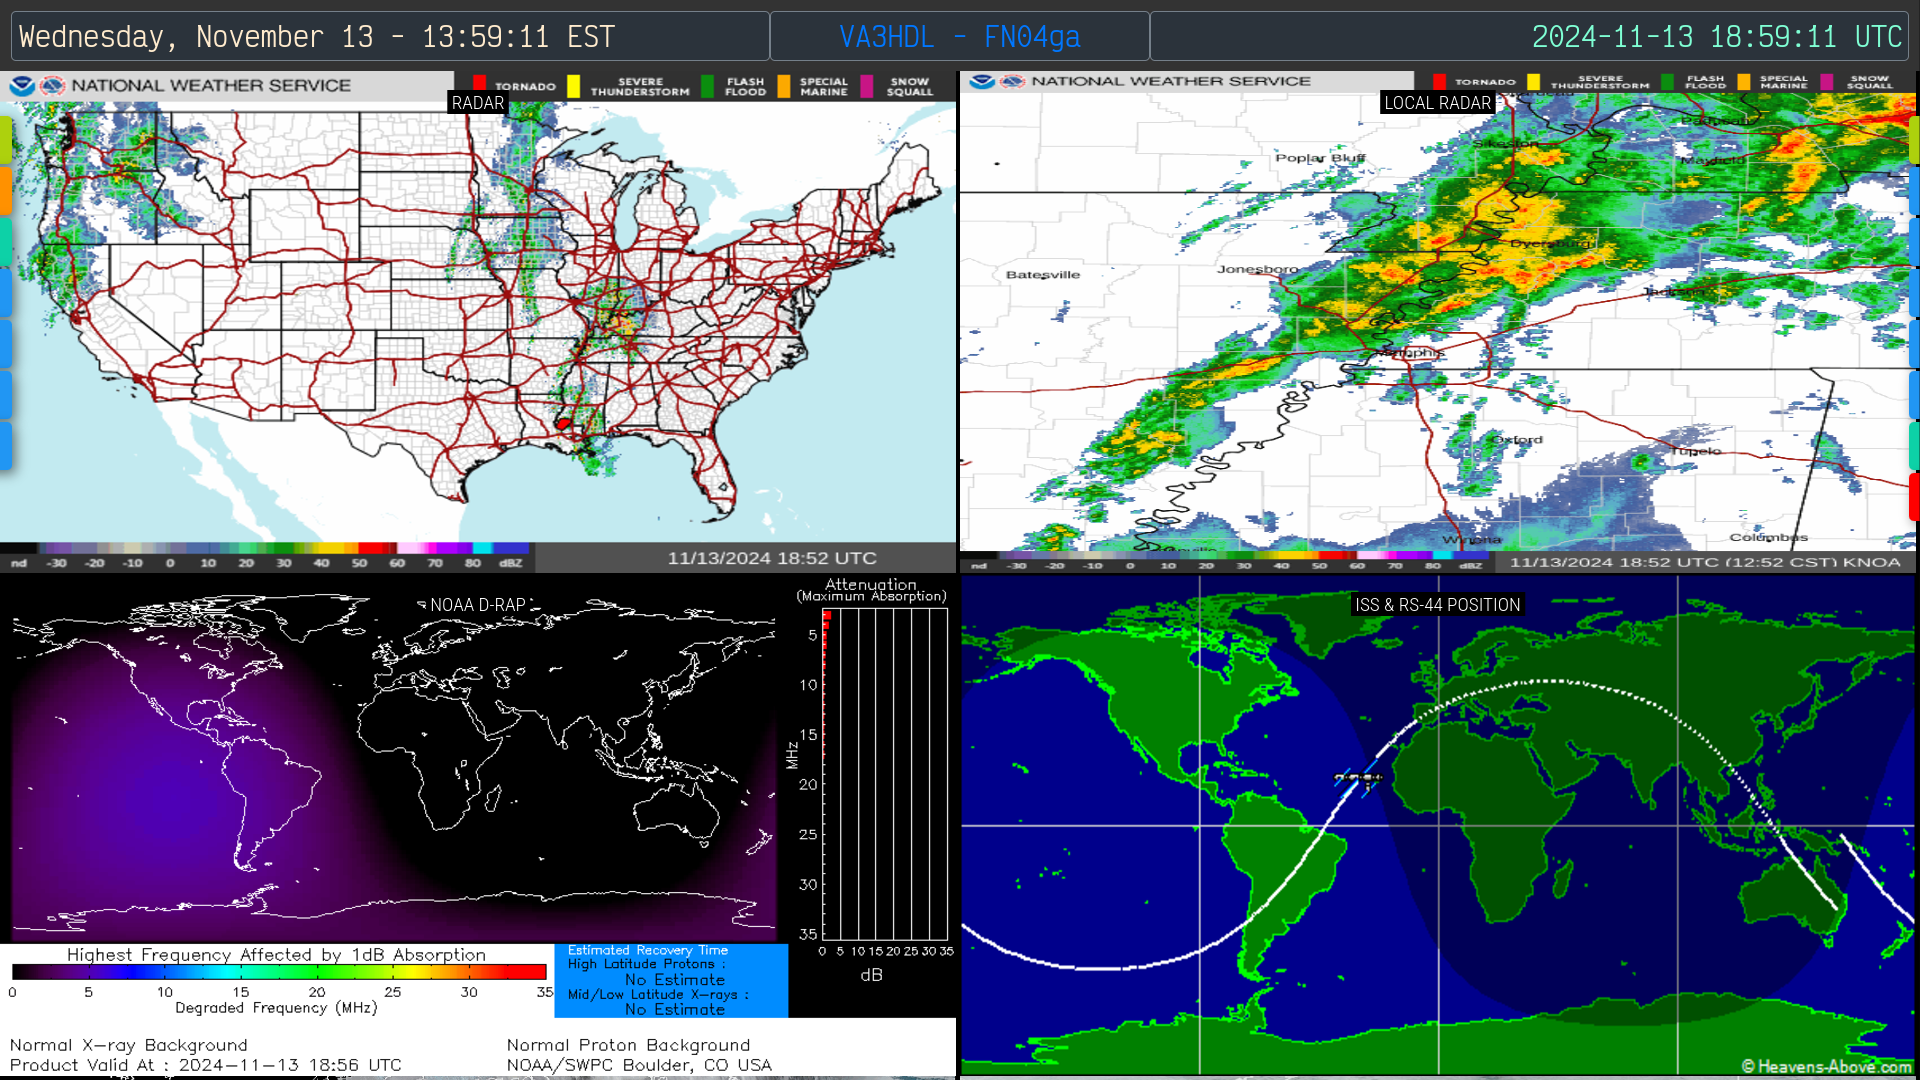This screenshot has width=1920, height=1080.
Task: Click the lime green tab on left edge
Action: coord(5,140)
